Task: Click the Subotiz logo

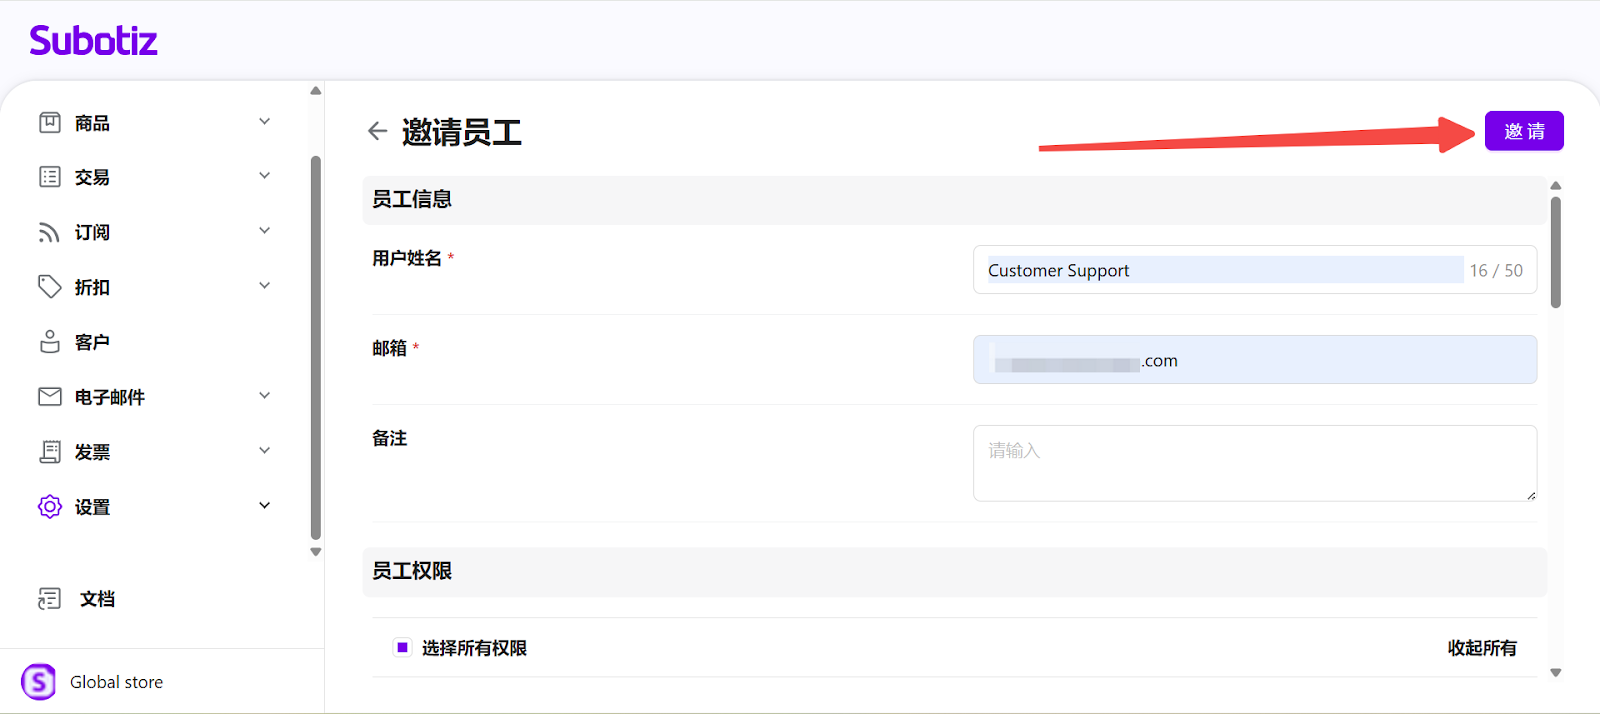Action: (x=93, y=41)
